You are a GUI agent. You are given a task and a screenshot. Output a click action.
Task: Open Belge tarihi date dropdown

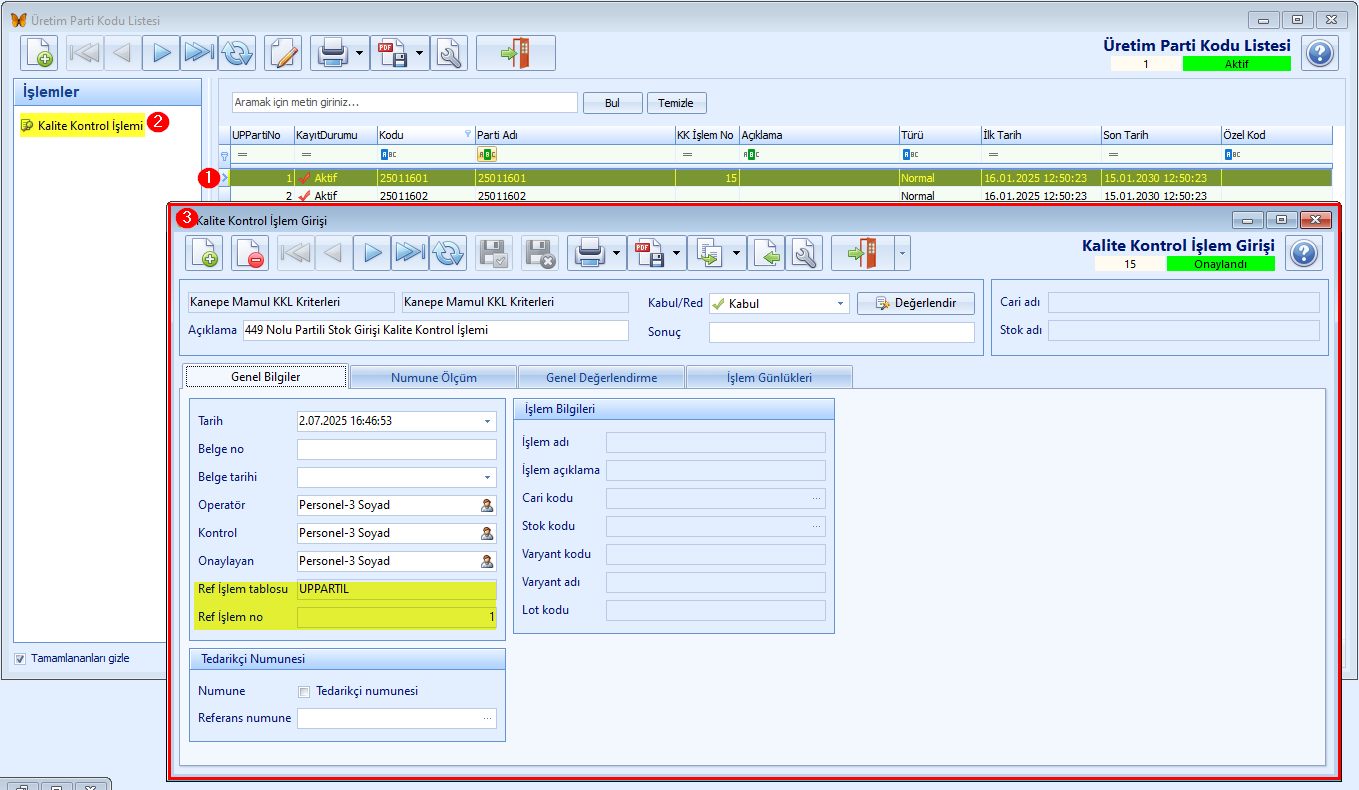(x=488, y=477)
